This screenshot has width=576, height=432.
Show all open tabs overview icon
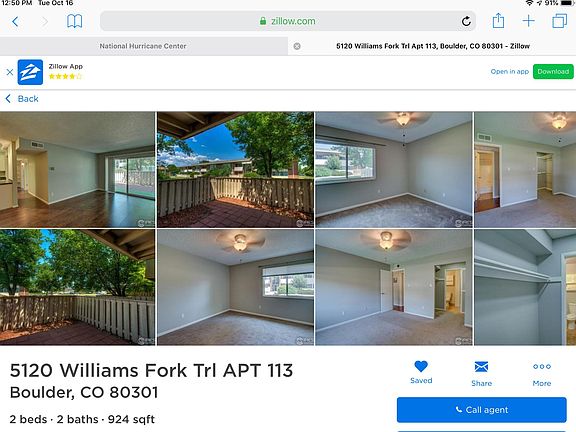point(559,21)
